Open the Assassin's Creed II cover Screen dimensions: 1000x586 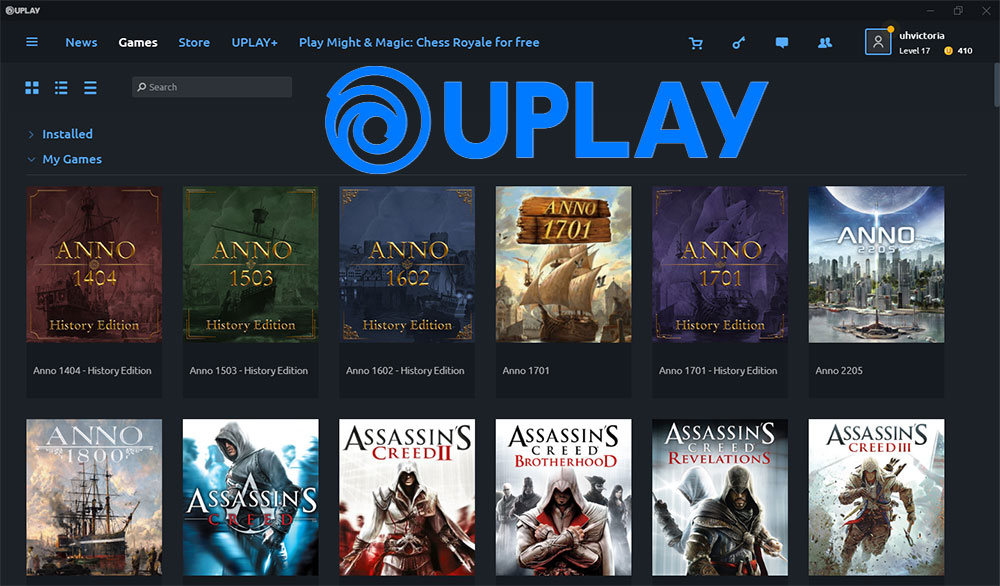click(407, 497)
